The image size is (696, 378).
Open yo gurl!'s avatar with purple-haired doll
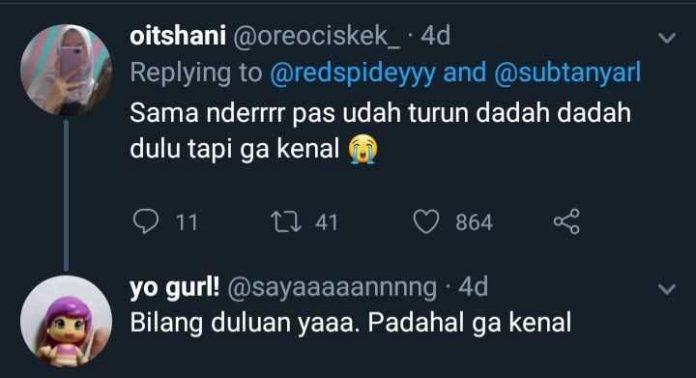(66, 321)
